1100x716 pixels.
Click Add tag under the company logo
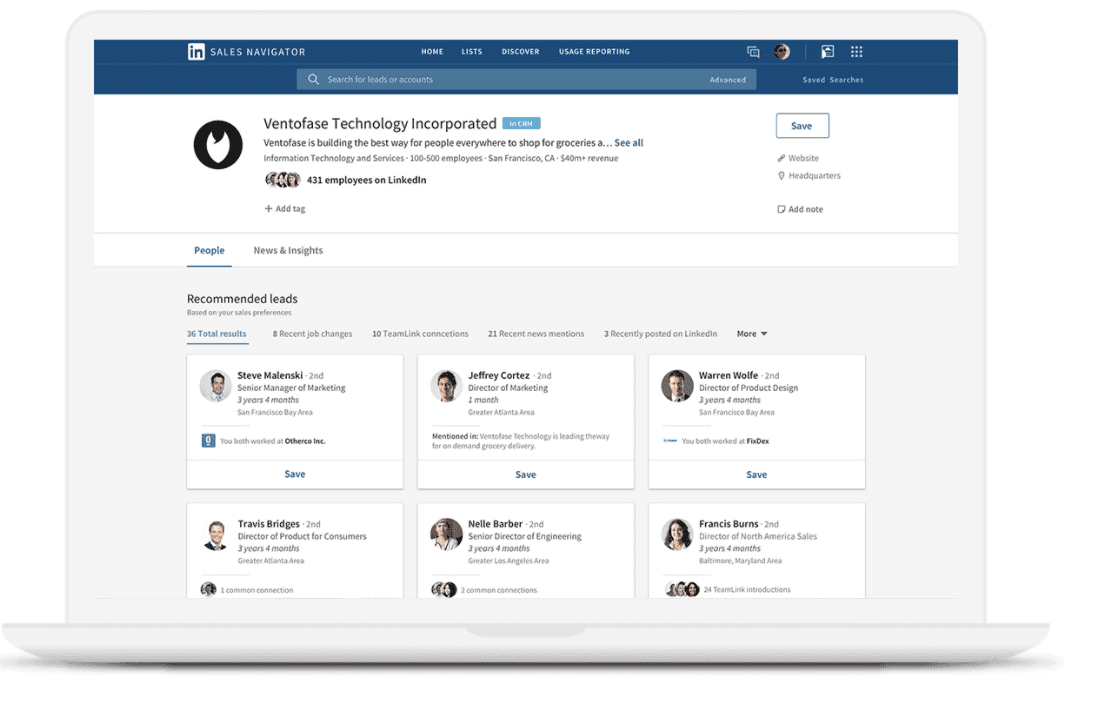click(x=285, y=208)
